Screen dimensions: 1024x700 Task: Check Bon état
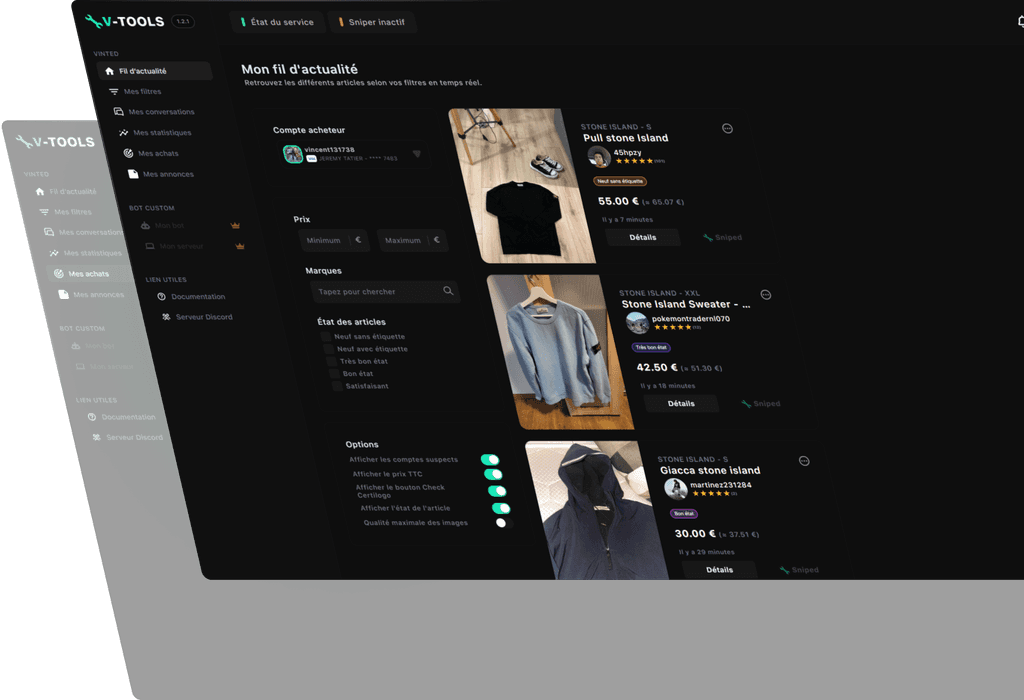[334, 374]
